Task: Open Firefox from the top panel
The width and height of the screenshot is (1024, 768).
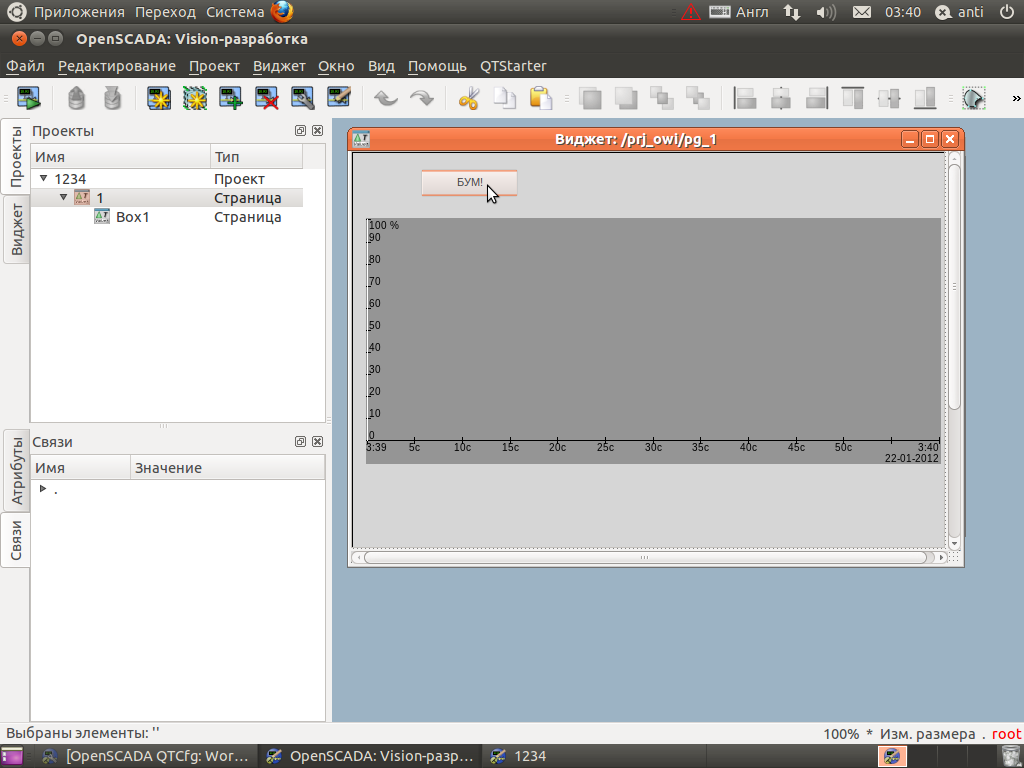Action: pos(282,12)
